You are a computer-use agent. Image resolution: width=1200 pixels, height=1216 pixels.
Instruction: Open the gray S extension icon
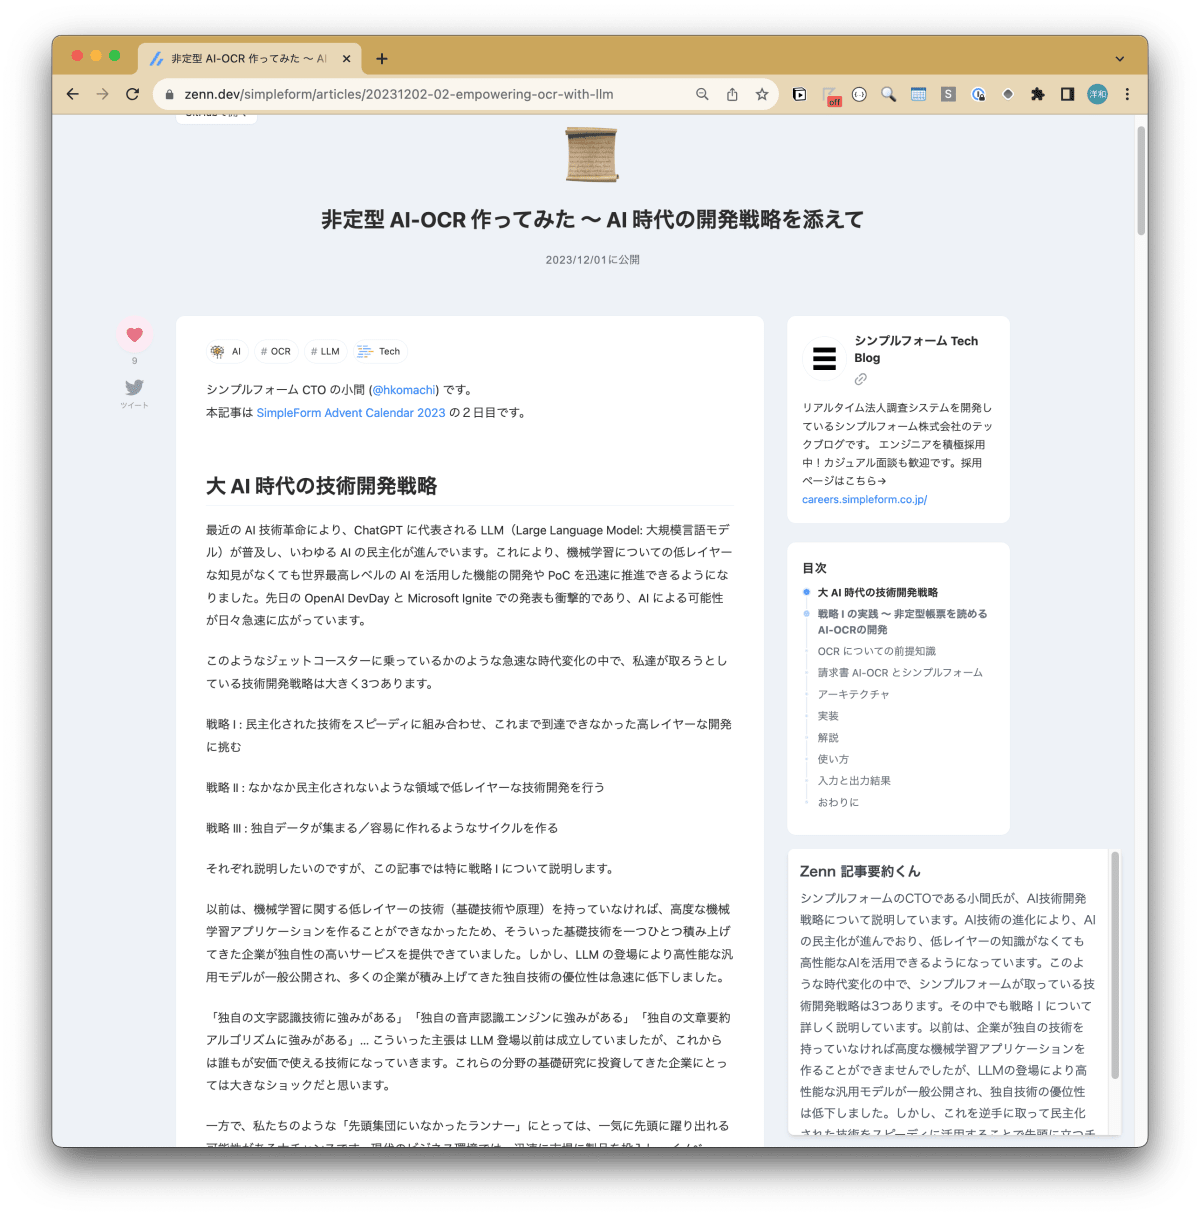point(948,94)
